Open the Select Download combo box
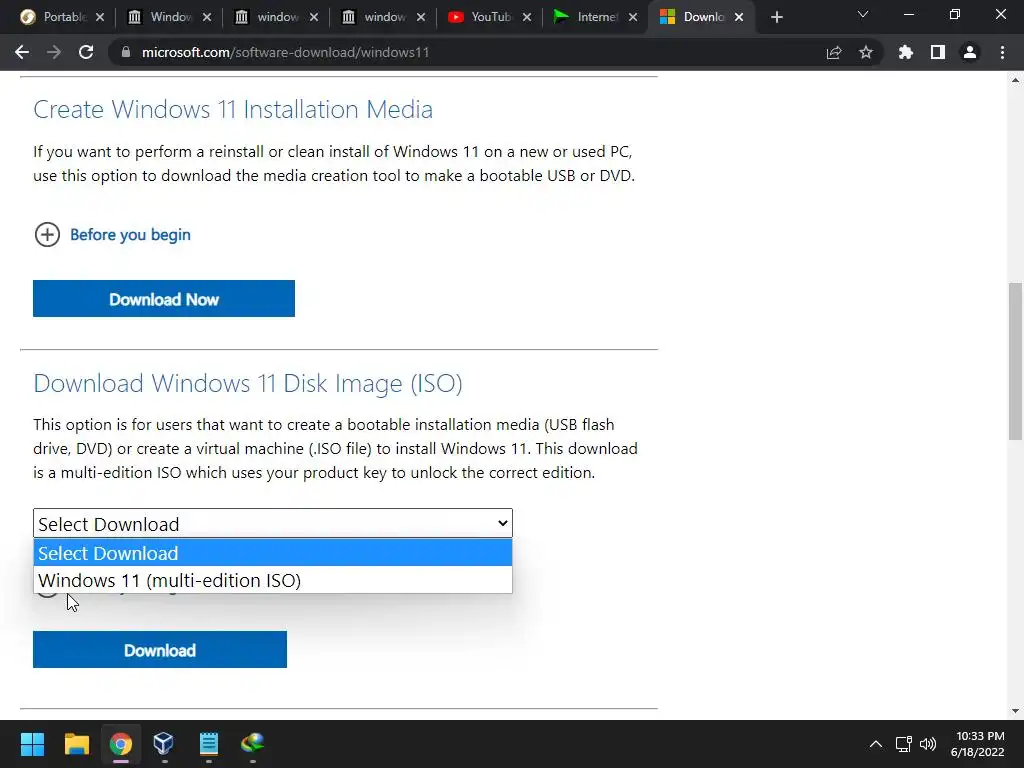1024x768 pixels. coord(273,523)
